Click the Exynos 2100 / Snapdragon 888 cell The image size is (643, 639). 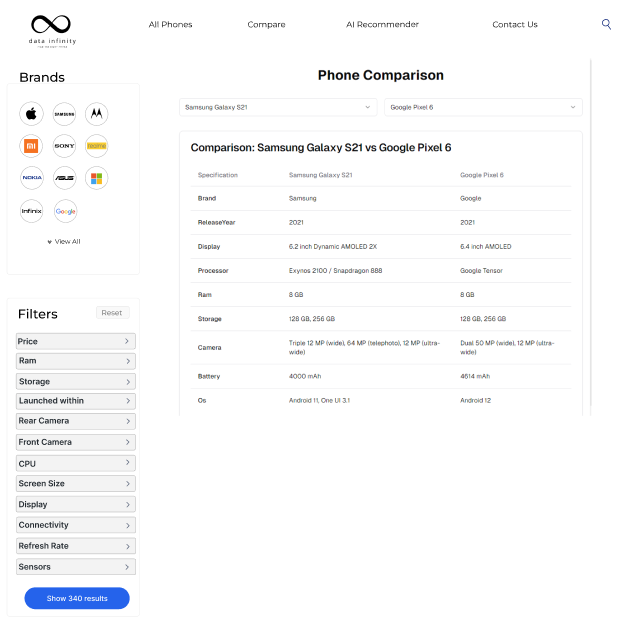[335, 271]
